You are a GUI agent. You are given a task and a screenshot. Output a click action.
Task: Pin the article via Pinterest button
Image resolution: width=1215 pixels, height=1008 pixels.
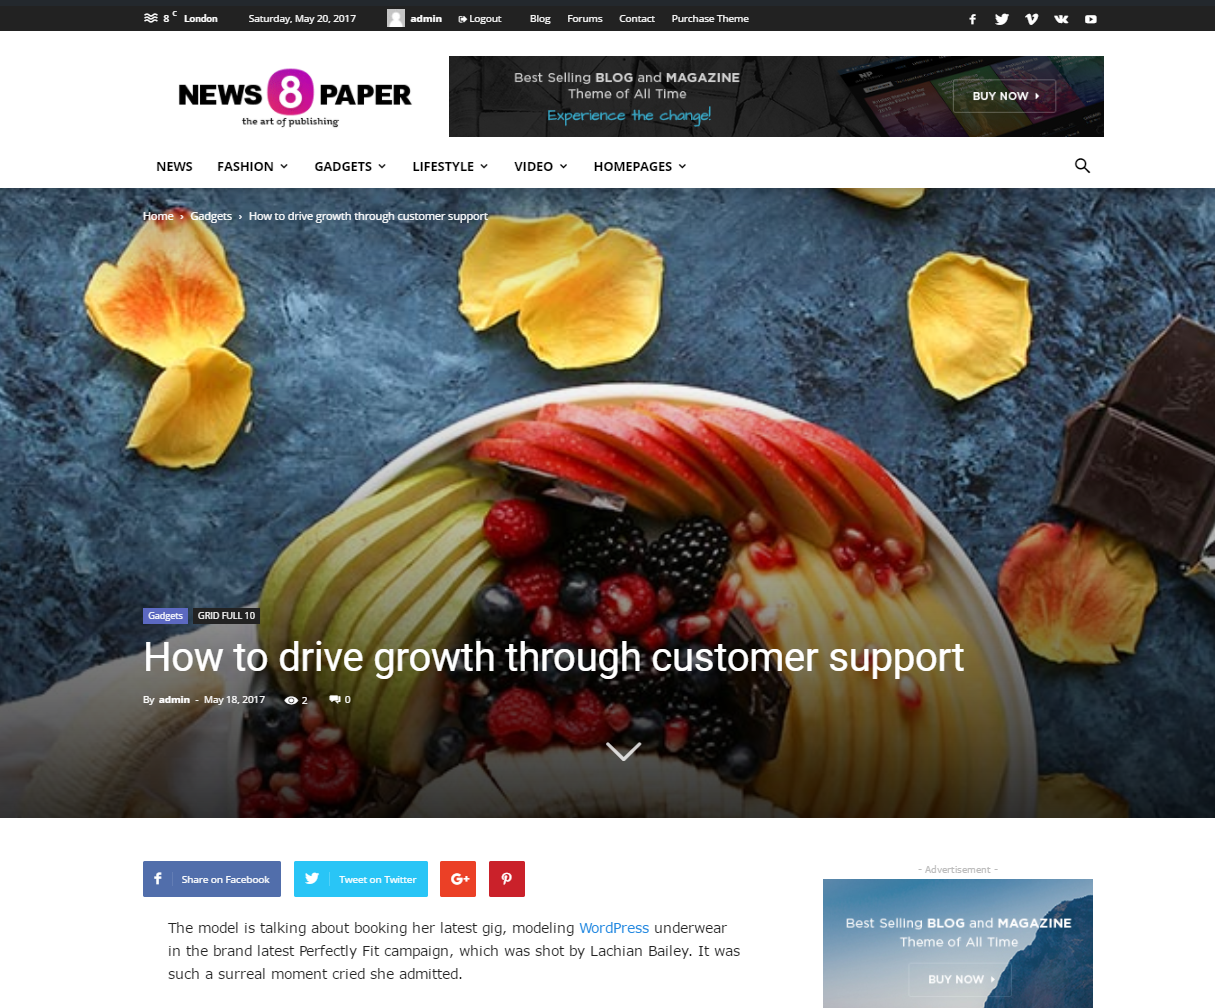[x=507, y=879]
